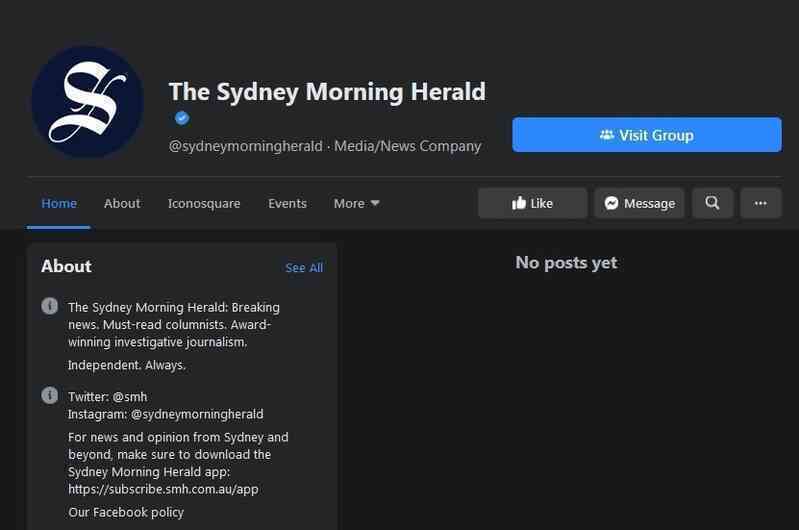Like the Sydney Morning Herald page
The width and height of the screenshot is (799, 530).
pyautogui.click(x=532, y=203)
